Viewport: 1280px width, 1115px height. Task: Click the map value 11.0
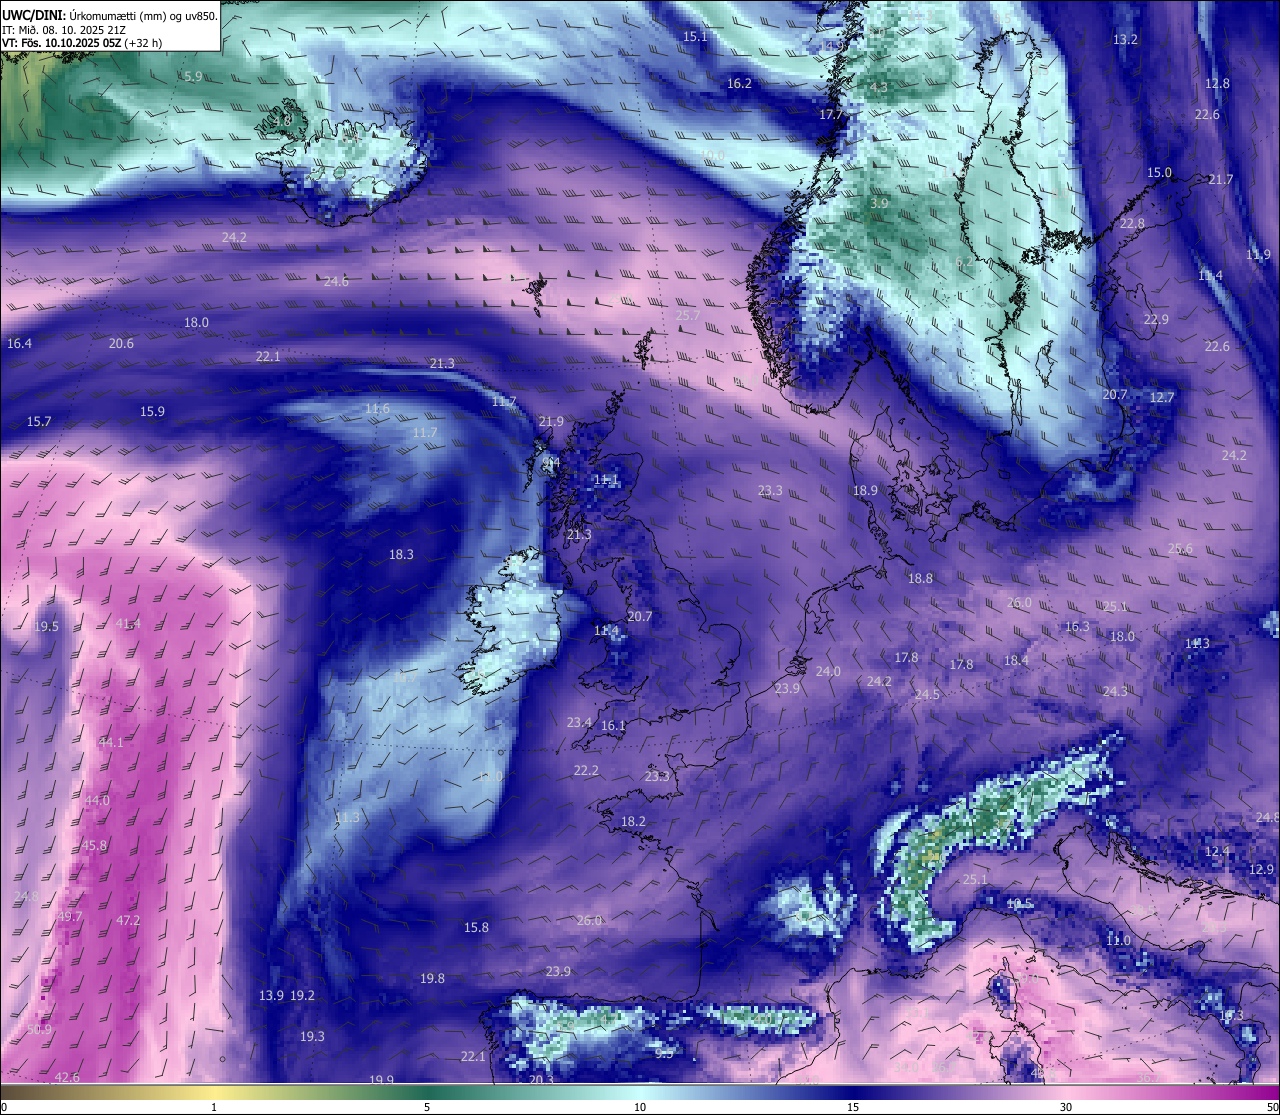point(1118,940)
